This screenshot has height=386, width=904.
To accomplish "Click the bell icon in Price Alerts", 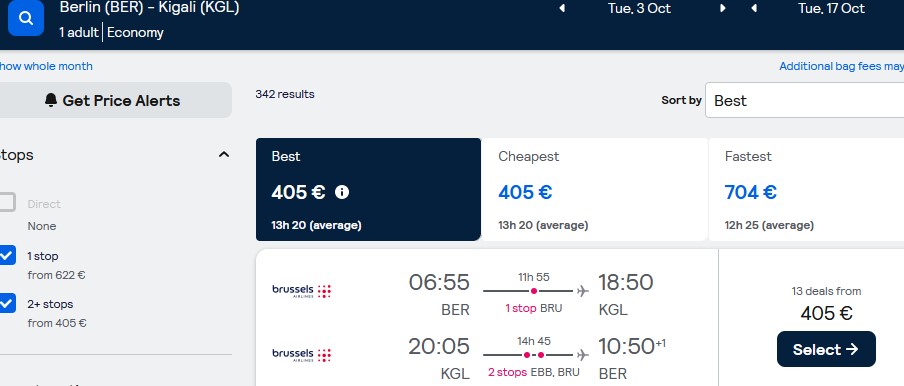I will 51,100.
